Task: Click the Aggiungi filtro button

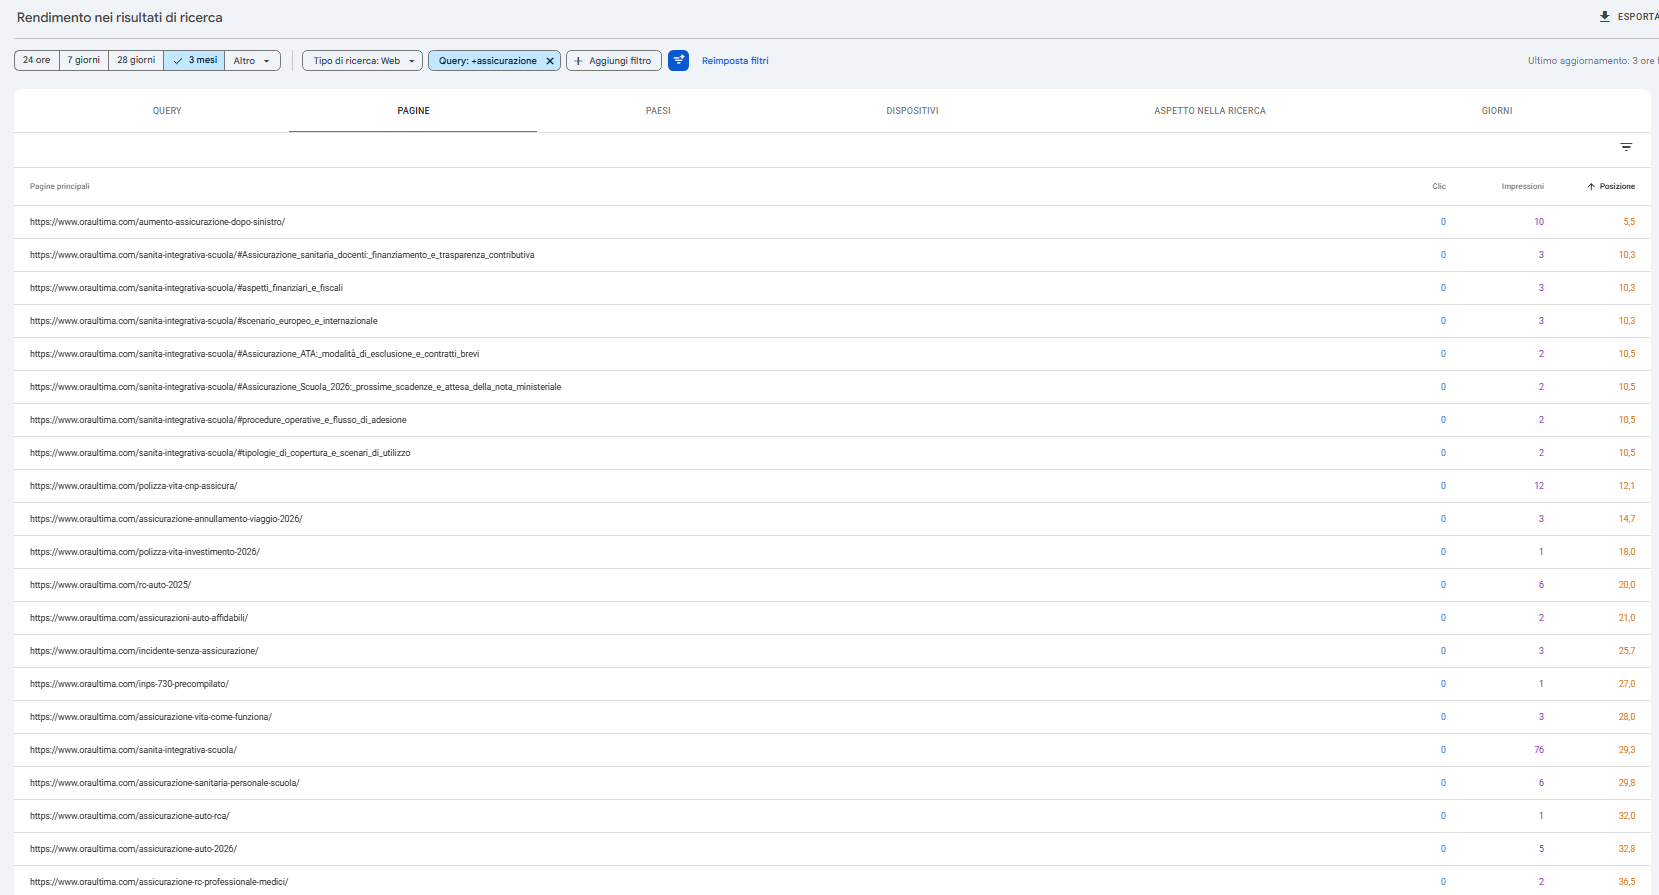Action: [614, 61]
